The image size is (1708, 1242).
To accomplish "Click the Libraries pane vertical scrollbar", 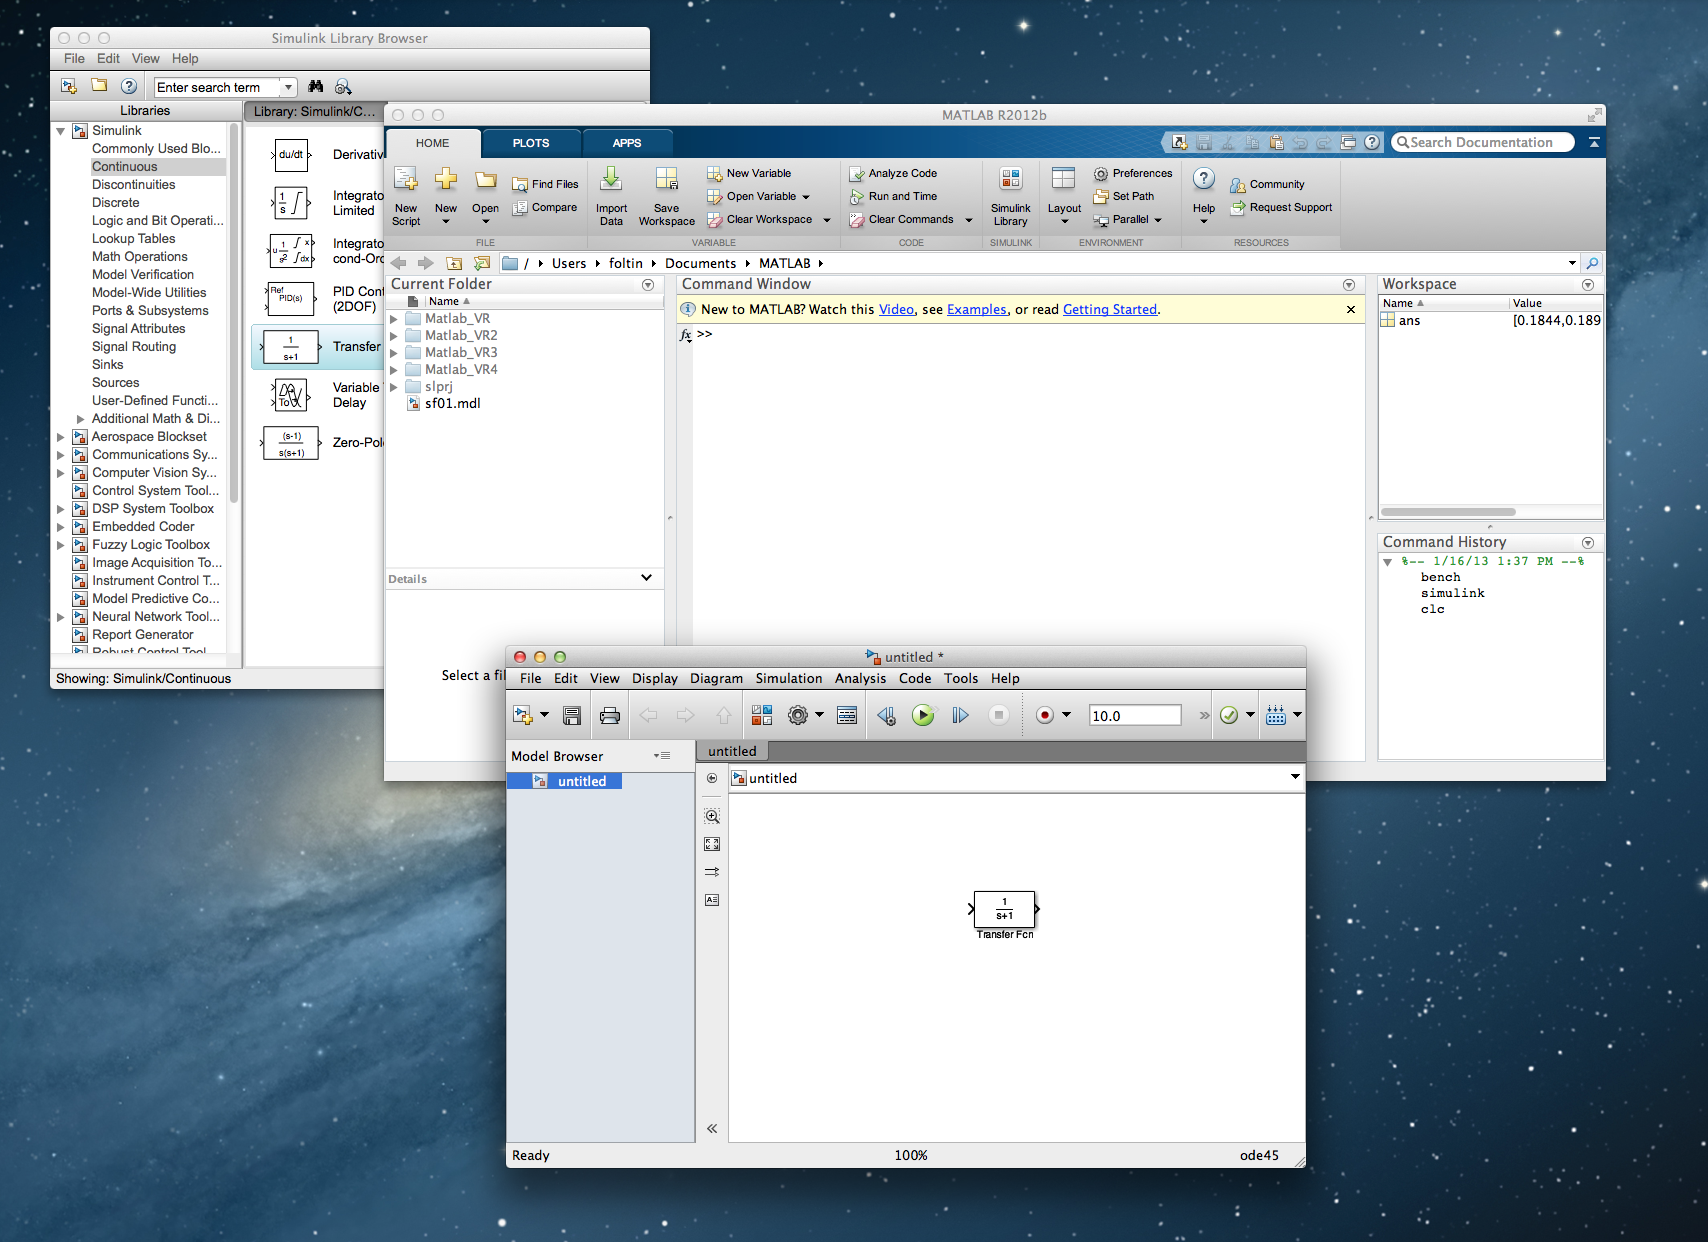I will (x=234, y=312).
